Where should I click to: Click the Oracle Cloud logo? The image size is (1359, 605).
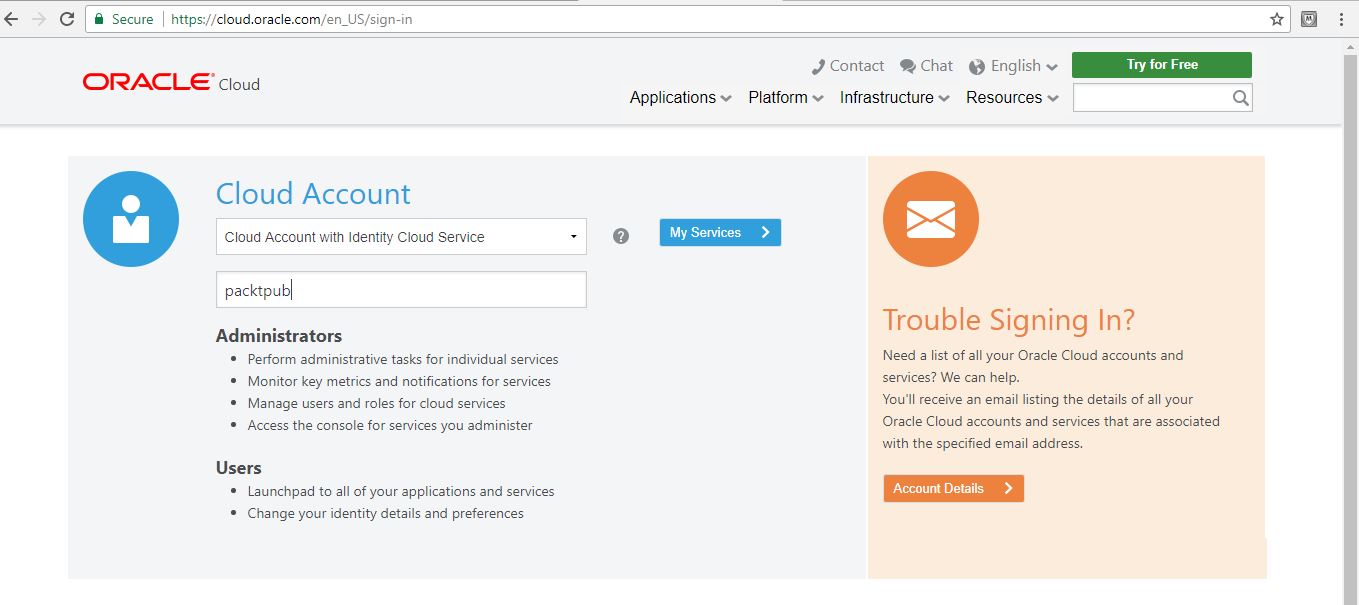(x=171, y=83)
